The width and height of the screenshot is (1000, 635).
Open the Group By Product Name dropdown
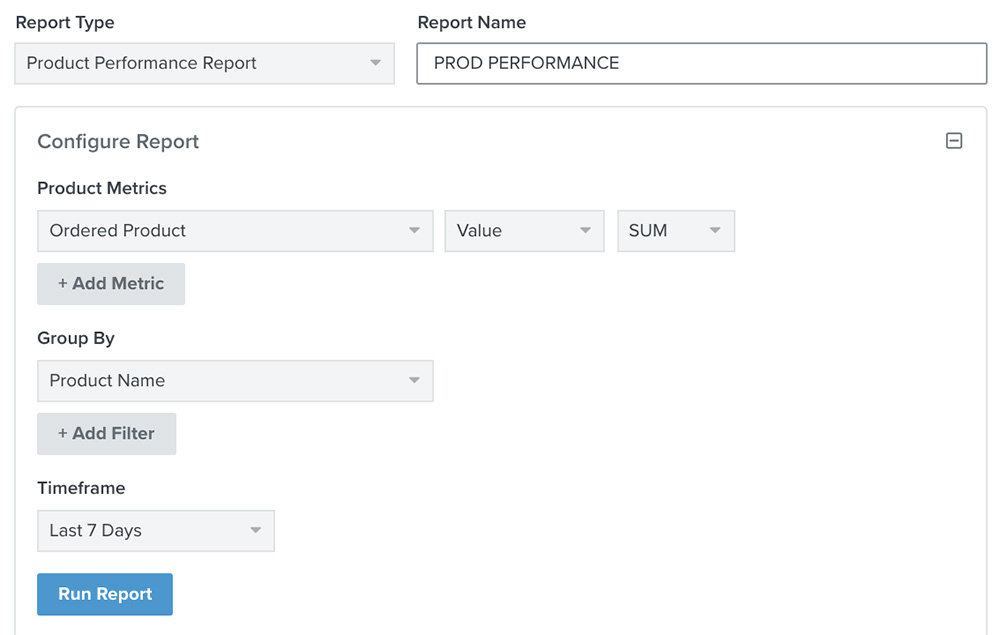[235, 381]
